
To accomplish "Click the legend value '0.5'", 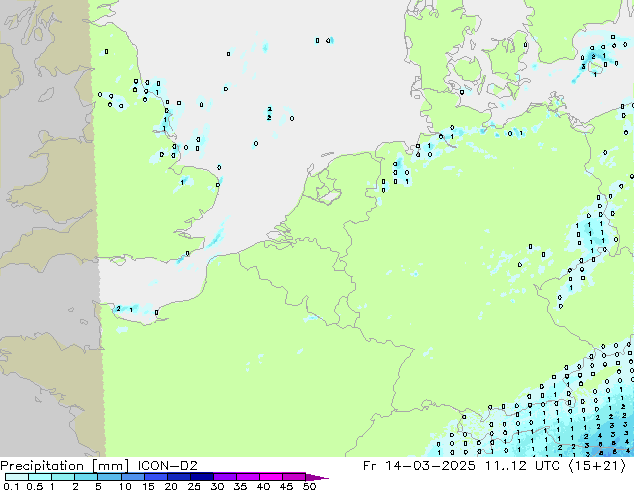I will 35,486.
